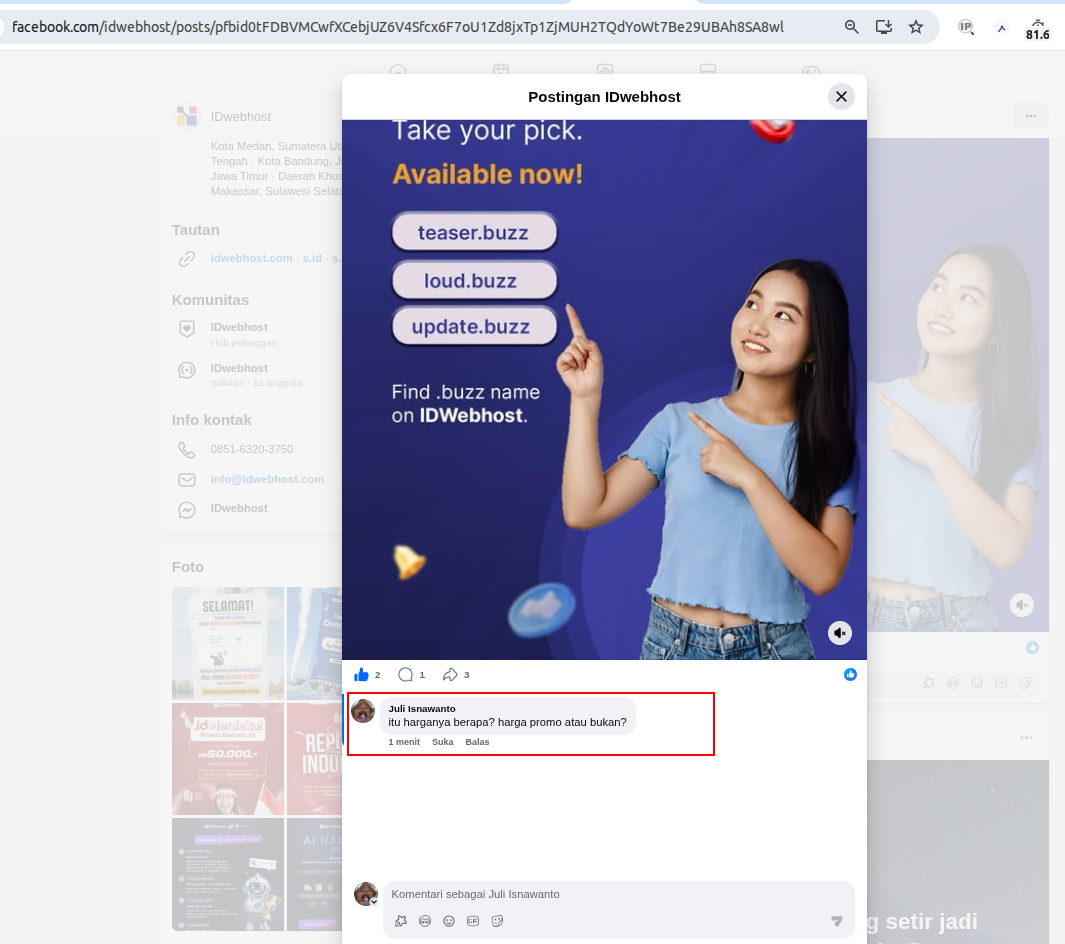
Task: Open the IDwebhost Messenger contact entry
Action: [x=239, y=508]
